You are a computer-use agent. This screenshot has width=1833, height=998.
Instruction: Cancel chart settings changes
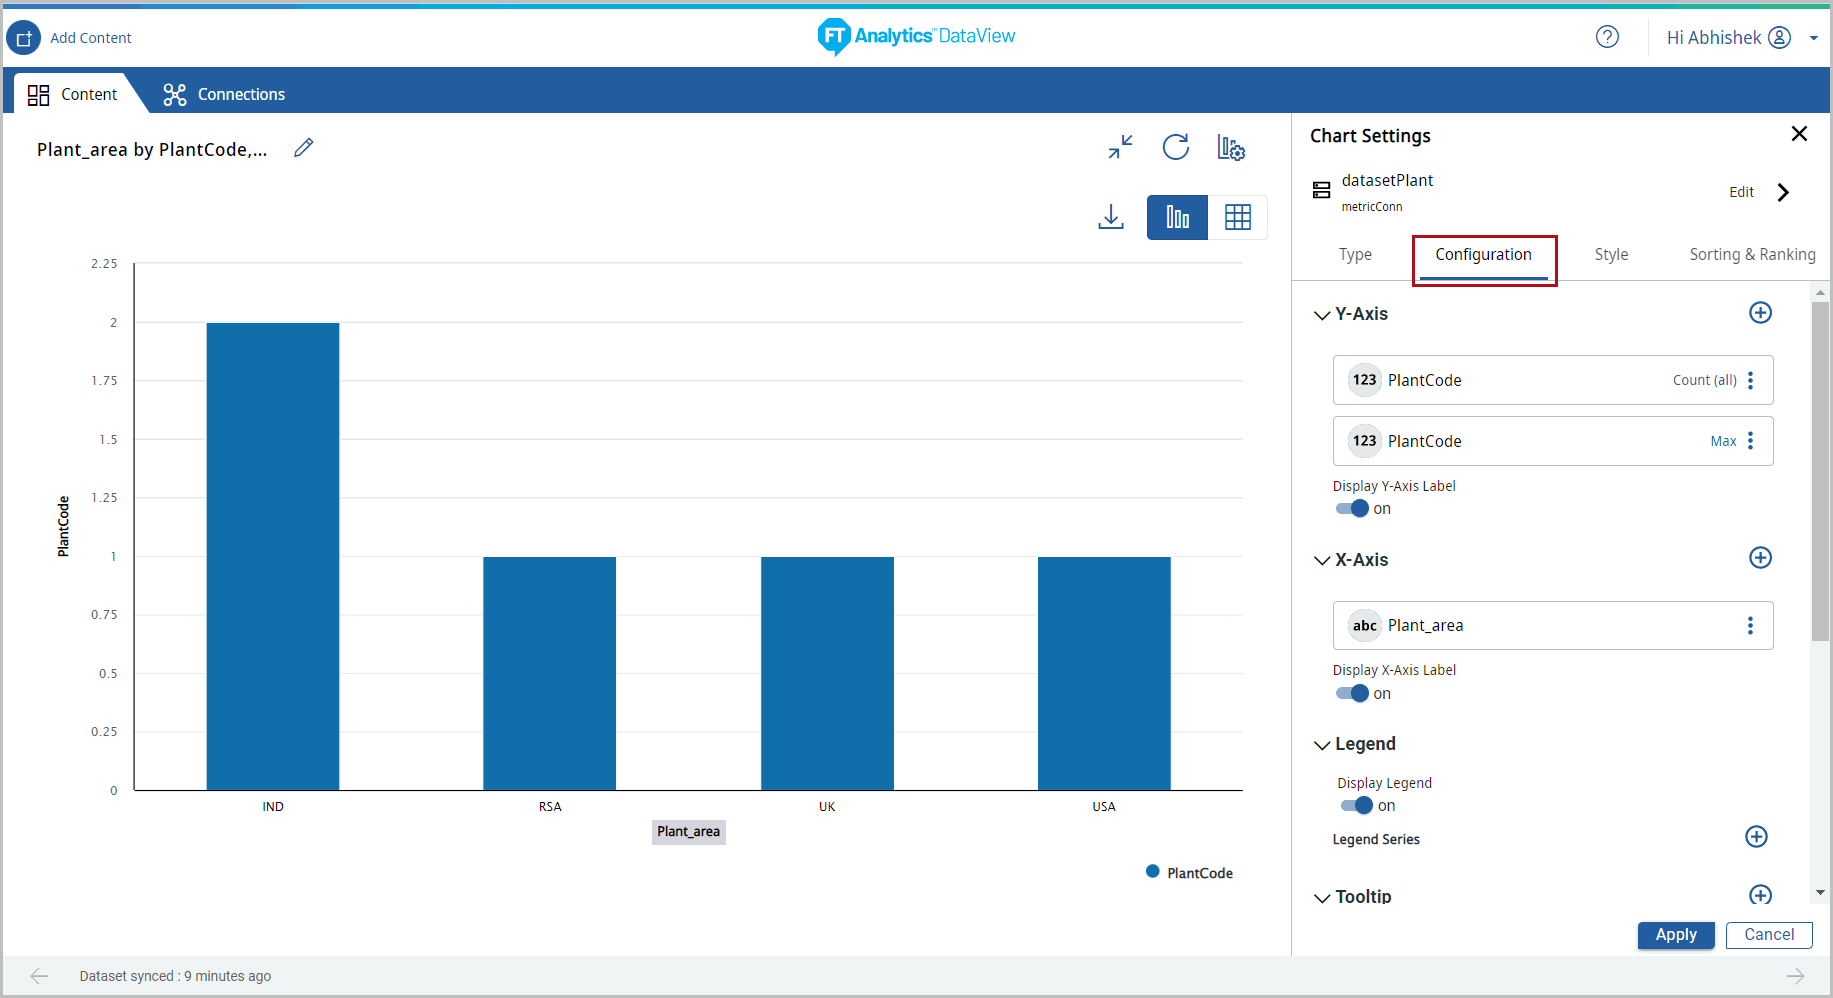point(1768,935)
